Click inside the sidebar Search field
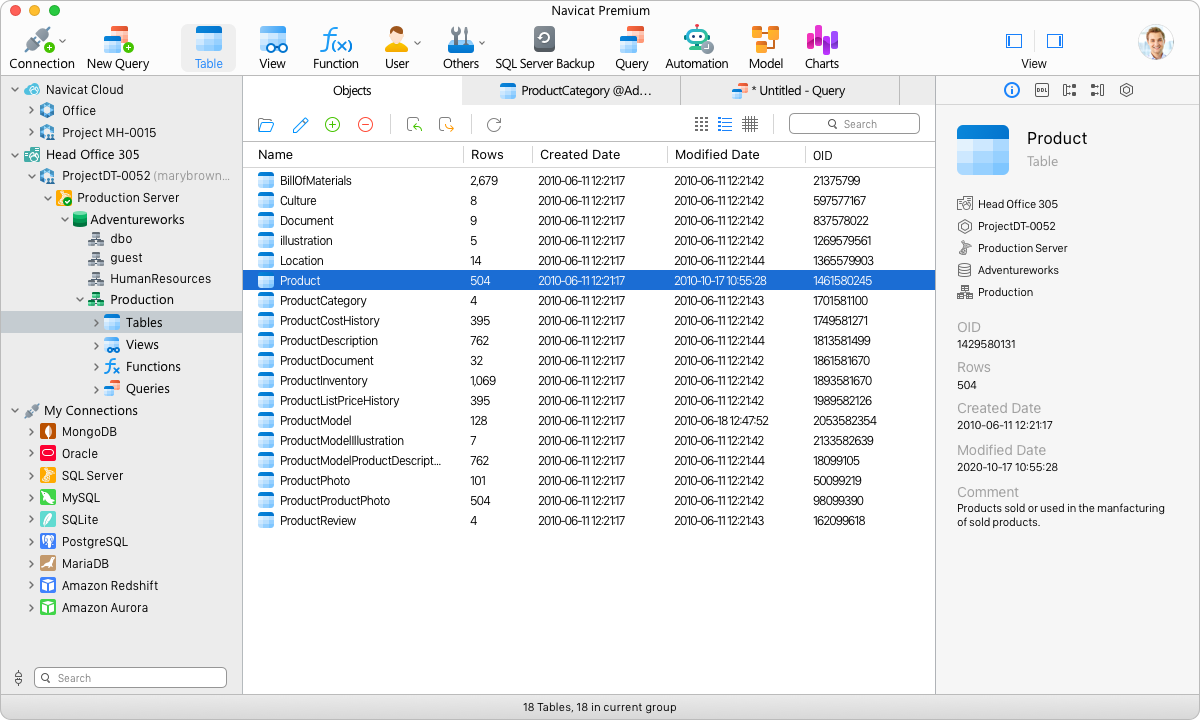 [130, 677]
